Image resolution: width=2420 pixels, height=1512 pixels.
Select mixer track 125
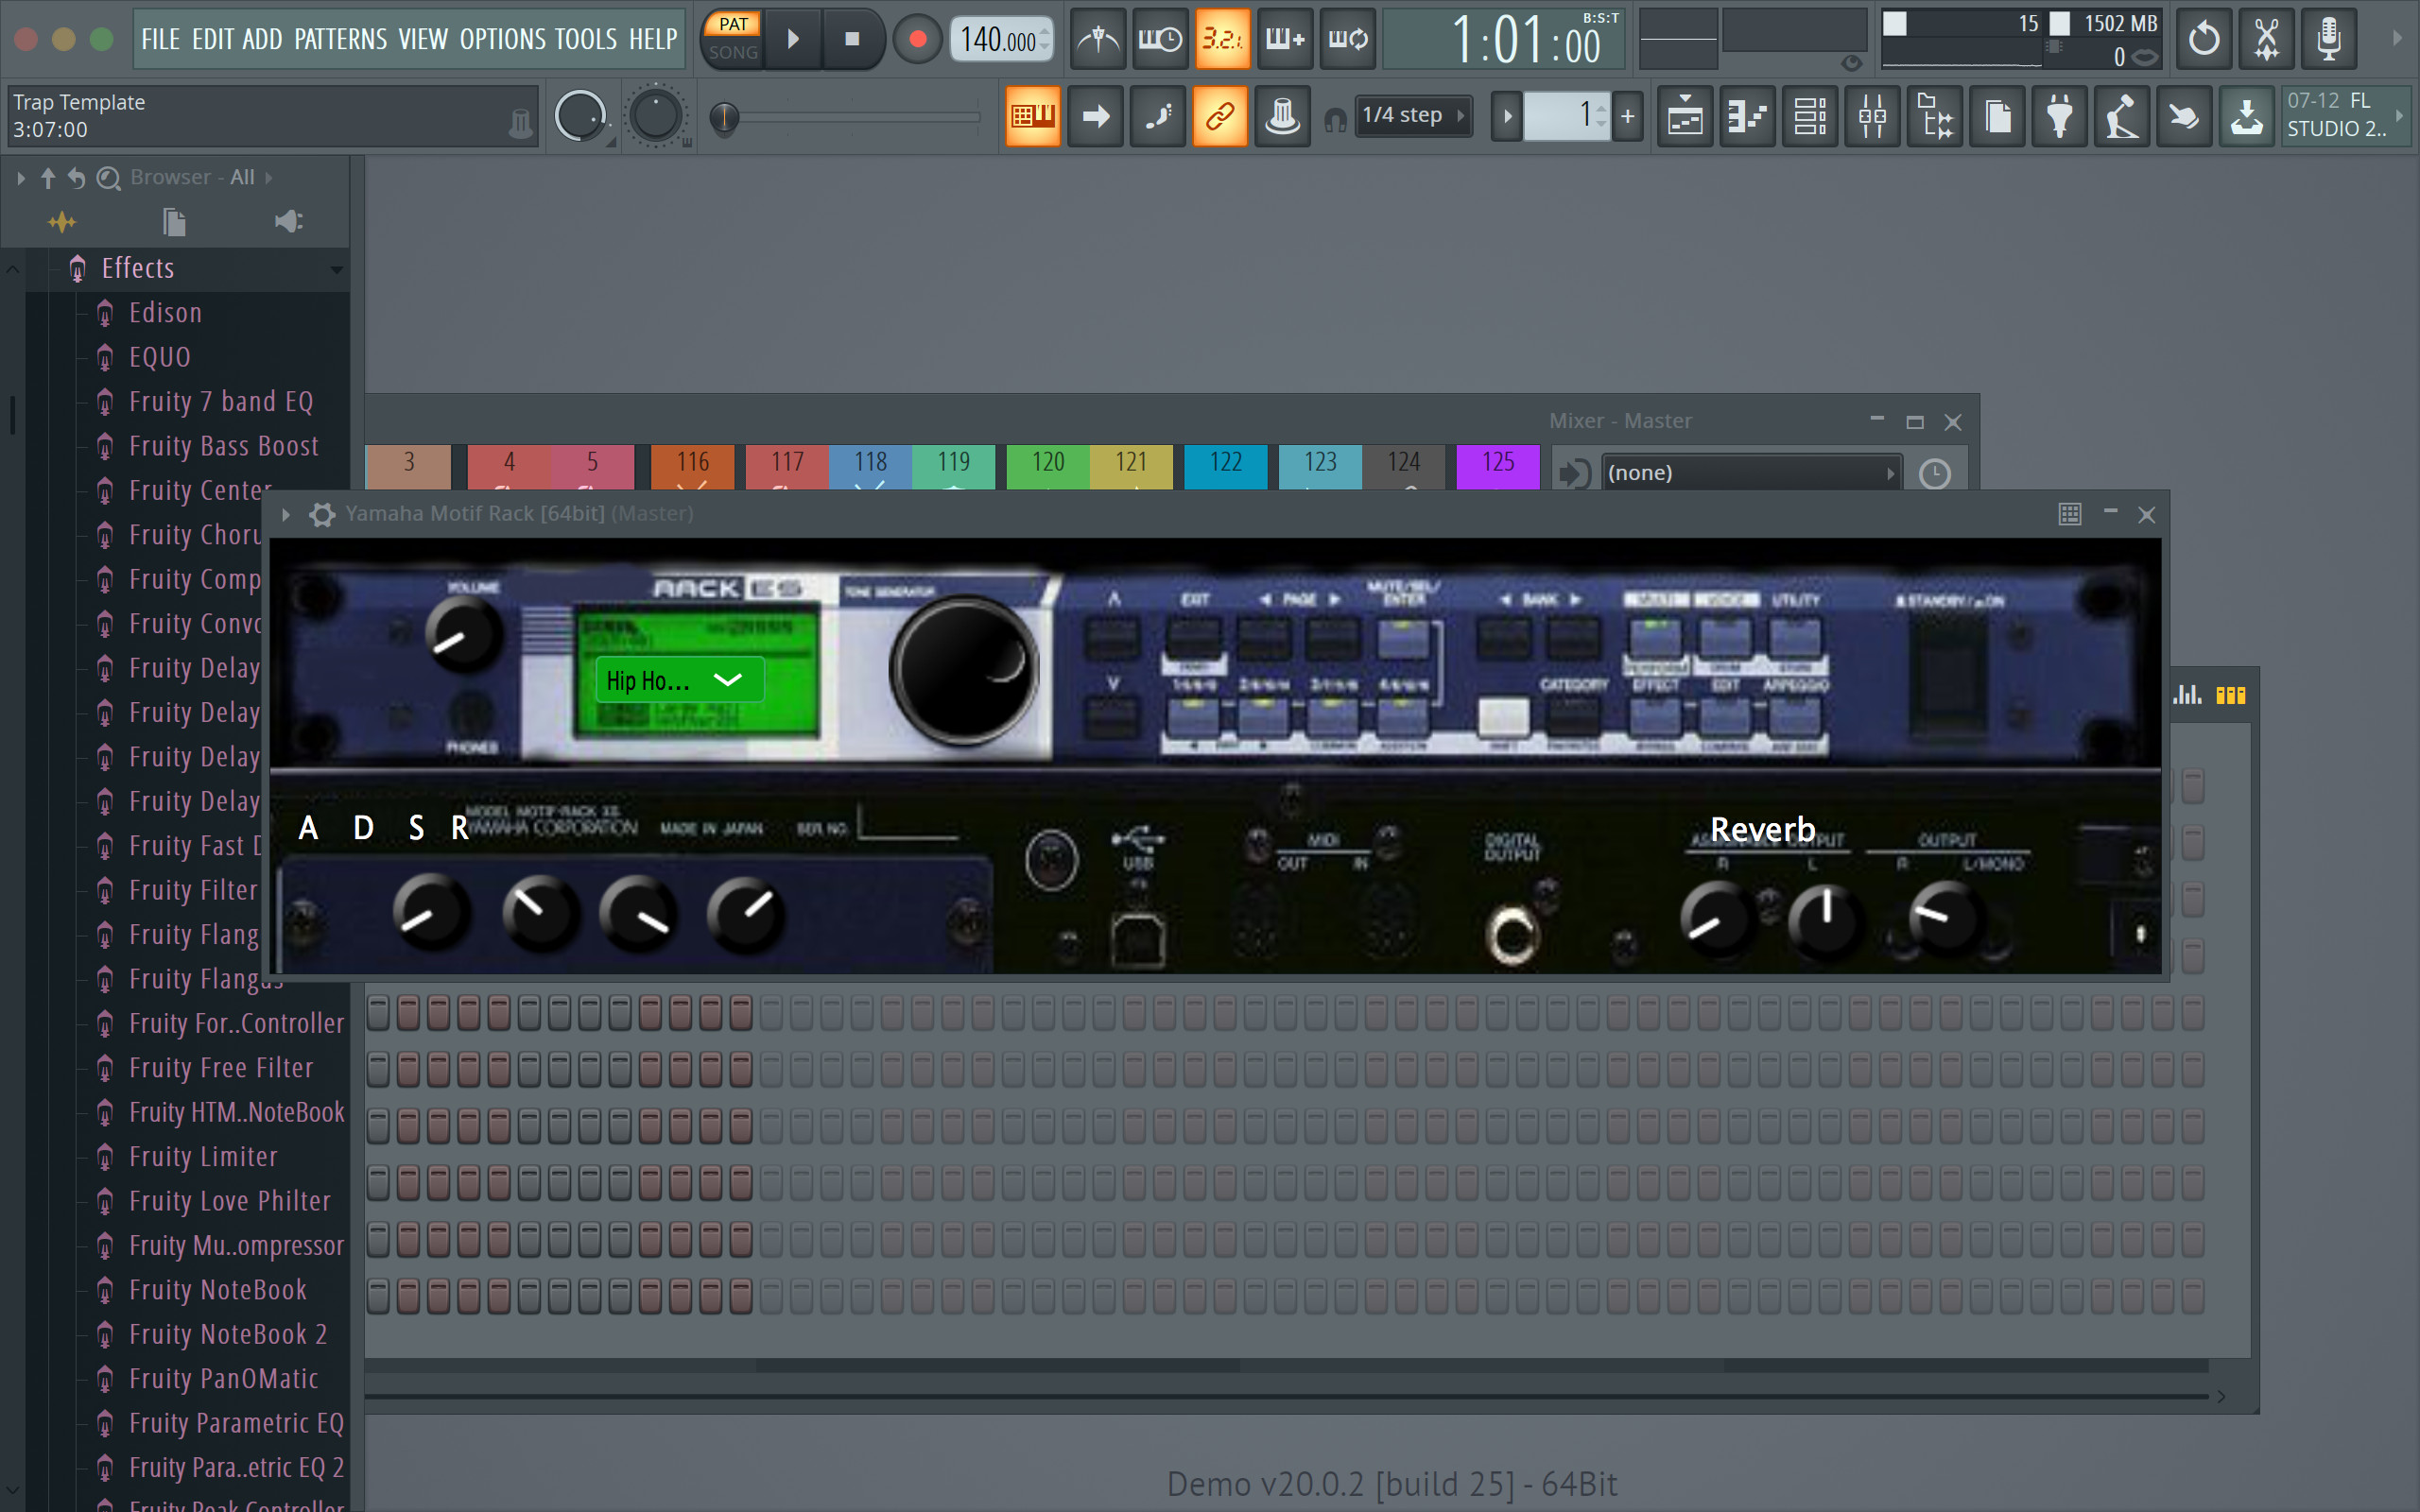click(x=1498, y=466)
